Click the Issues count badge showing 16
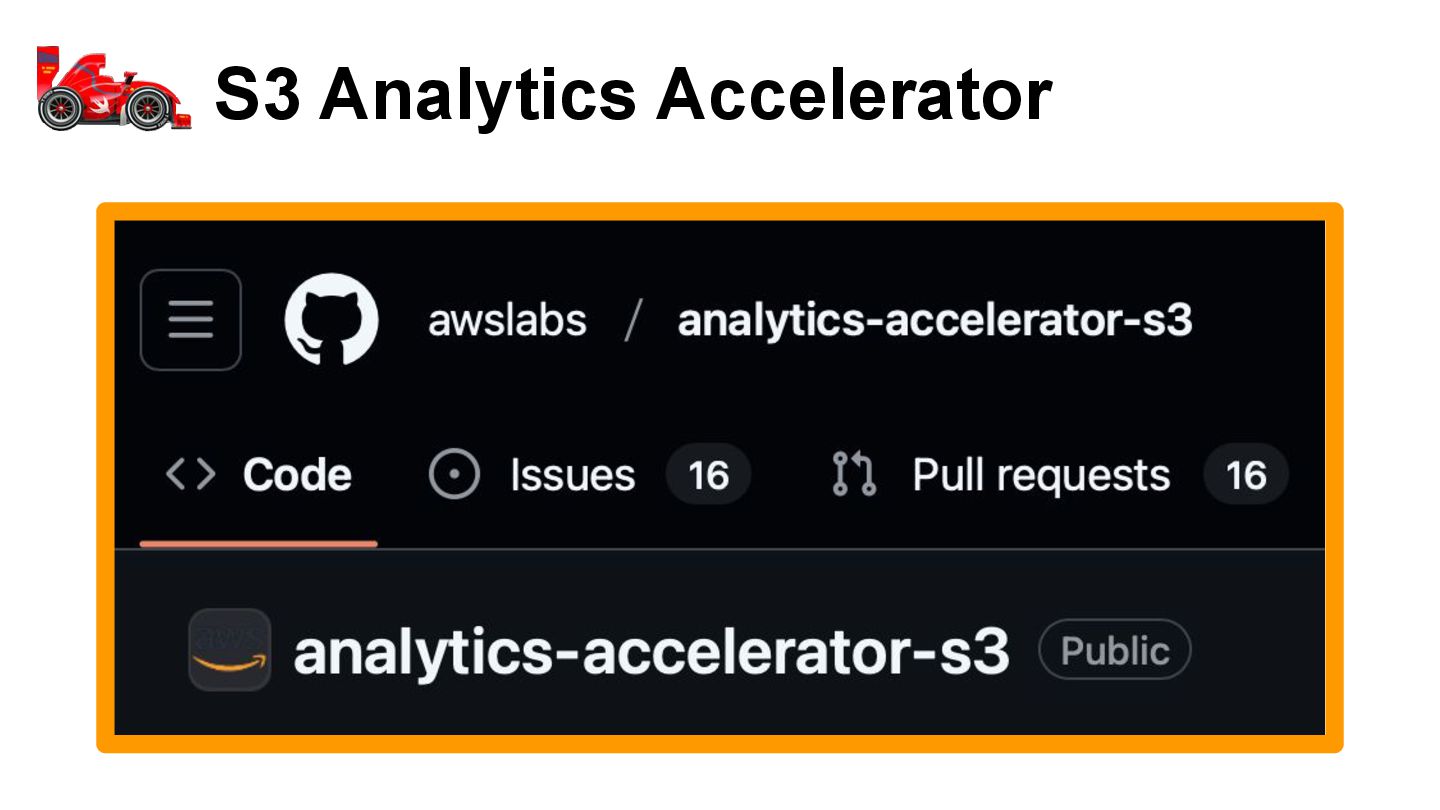The width and height of the screenshot is (1440, 810). click(709, 475)
